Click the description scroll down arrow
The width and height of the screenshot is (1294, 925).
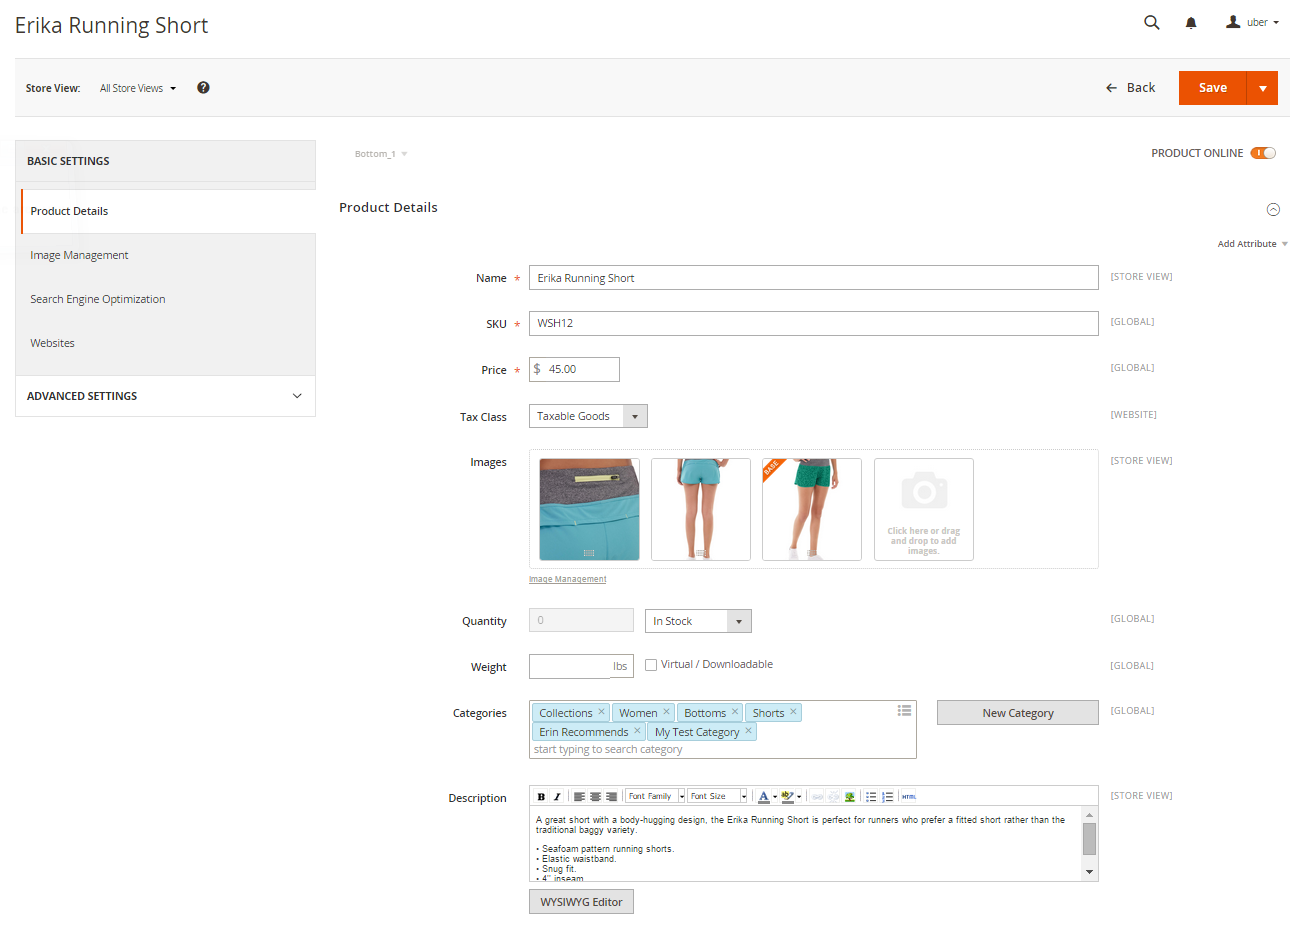pos(1089,872)
